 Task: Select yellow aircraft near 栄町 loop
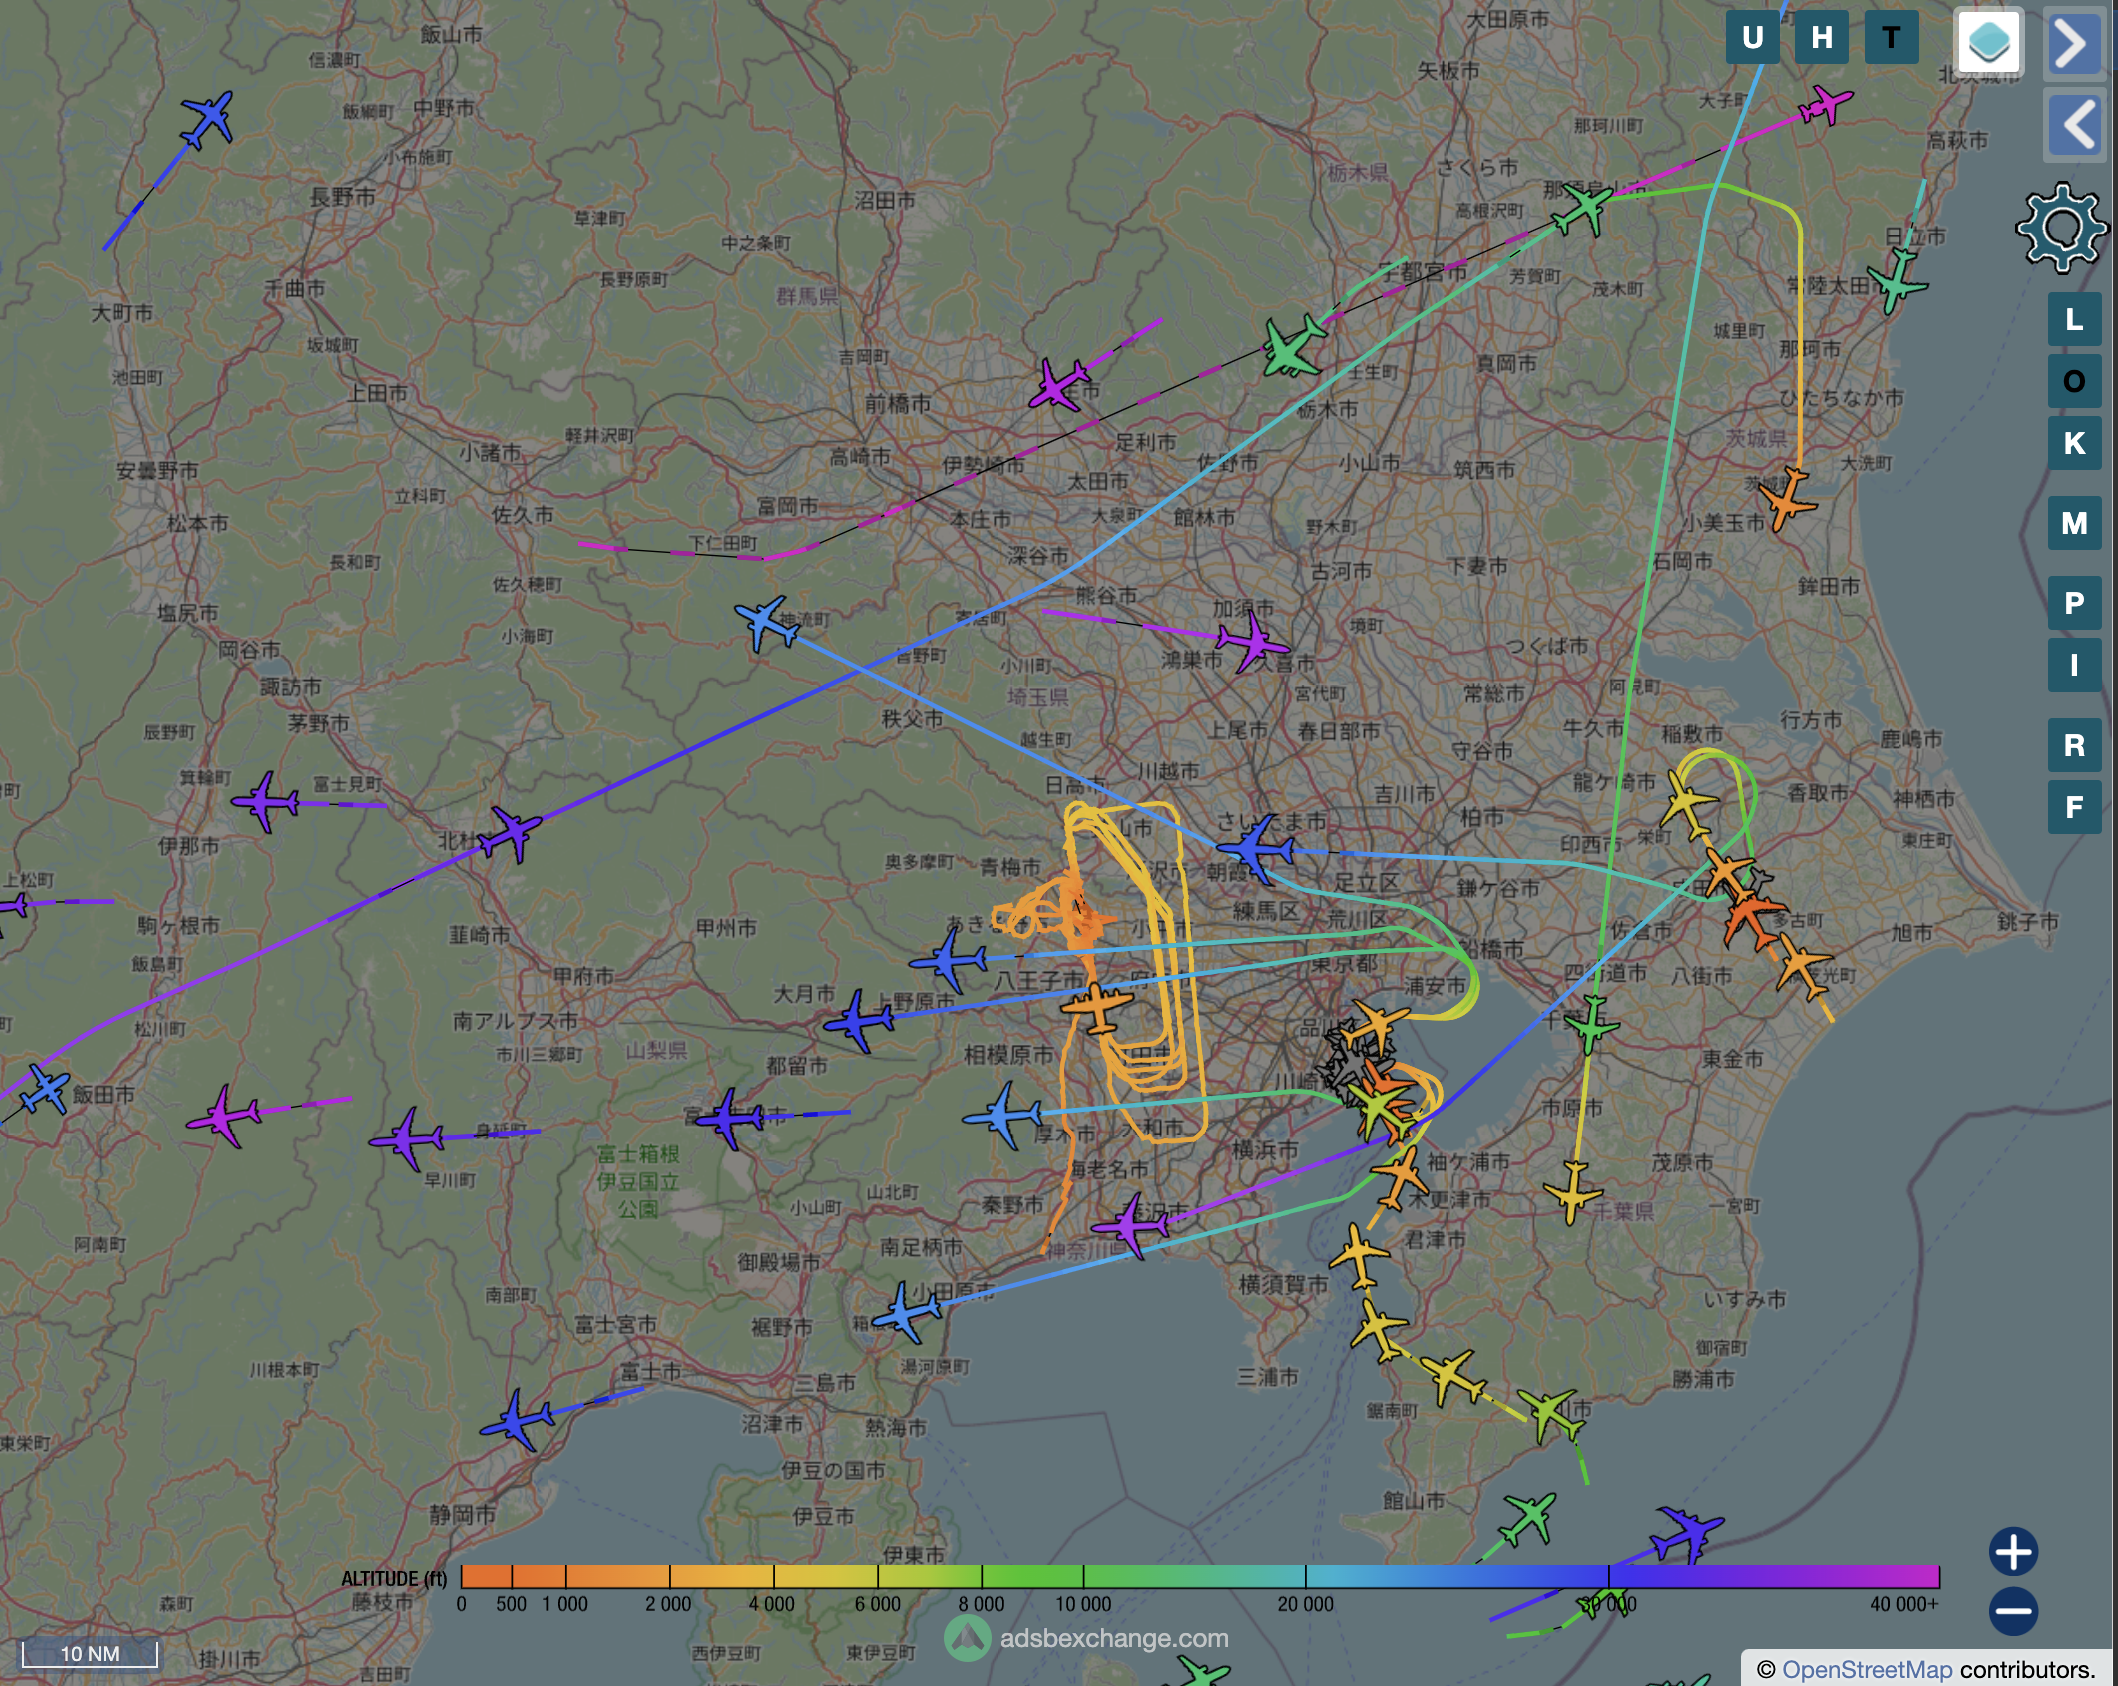point(1689,804)
